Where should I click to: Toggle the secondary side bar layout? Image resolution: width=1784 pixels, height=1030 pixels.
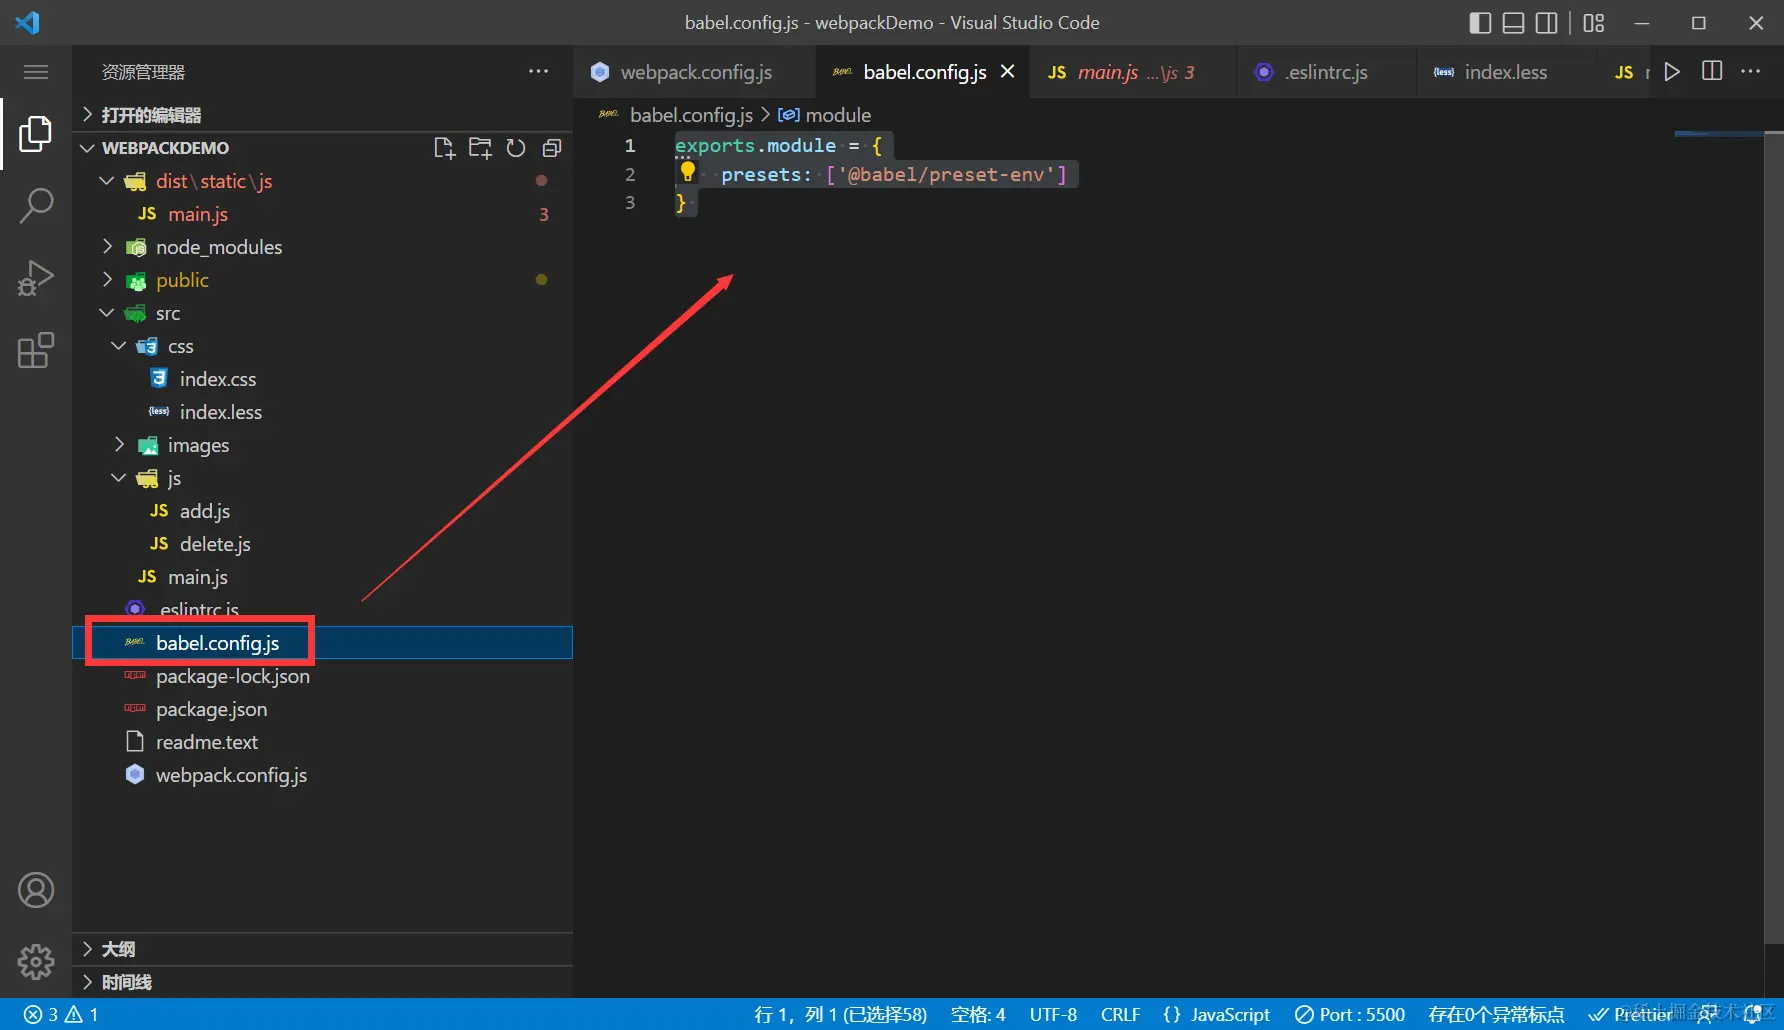(x=1546, y=23)
